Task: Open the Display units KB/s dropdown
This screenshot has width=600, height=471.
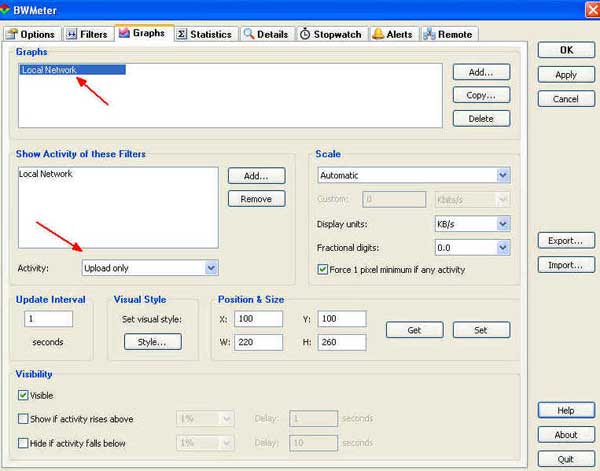Action: click(472, 224)
